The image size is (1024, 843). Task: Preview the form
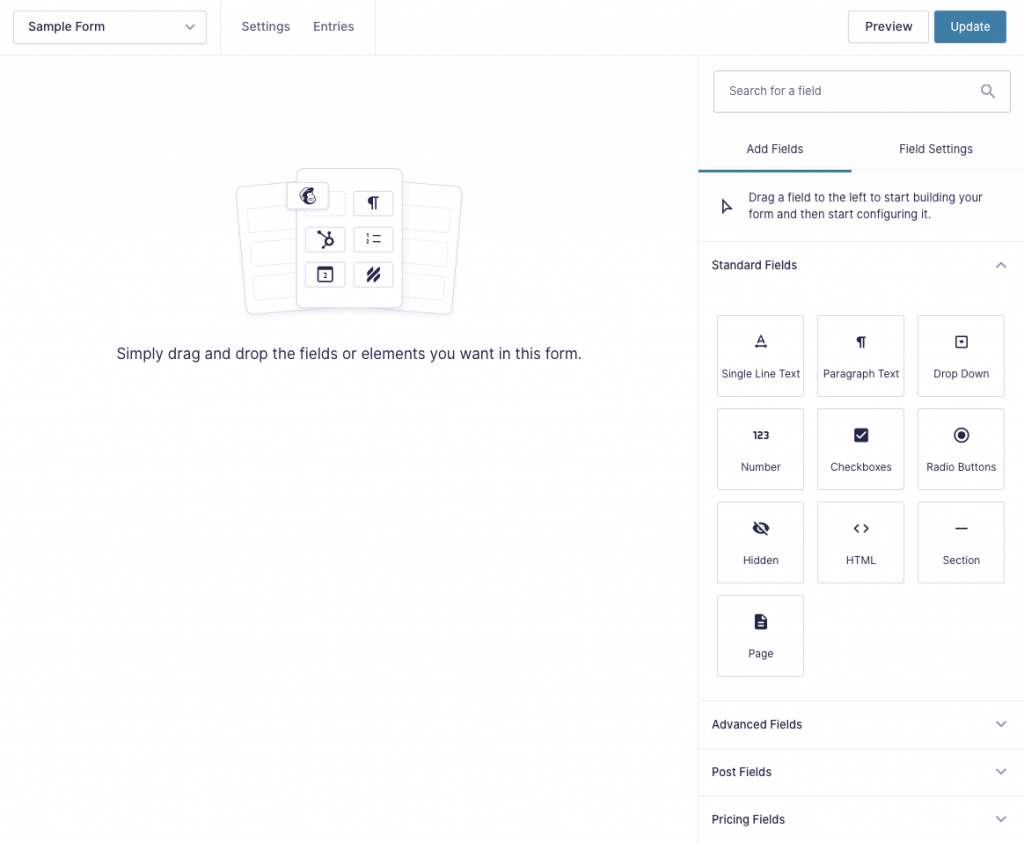click(888, 26)
